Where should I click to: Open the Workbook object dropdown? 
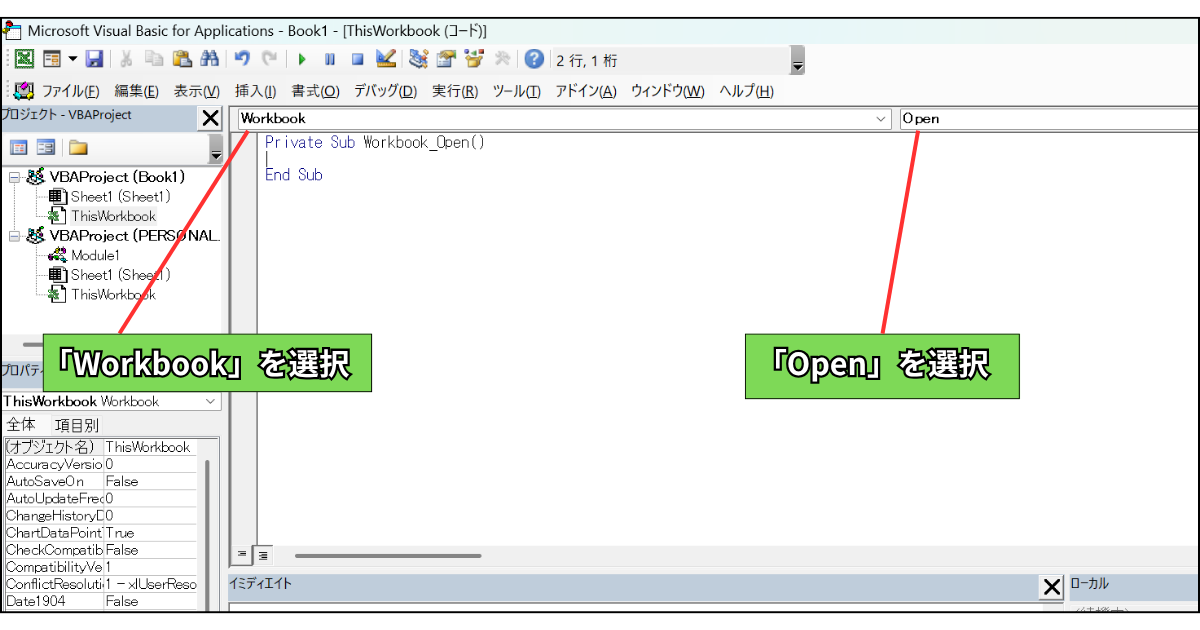point(882,118)
